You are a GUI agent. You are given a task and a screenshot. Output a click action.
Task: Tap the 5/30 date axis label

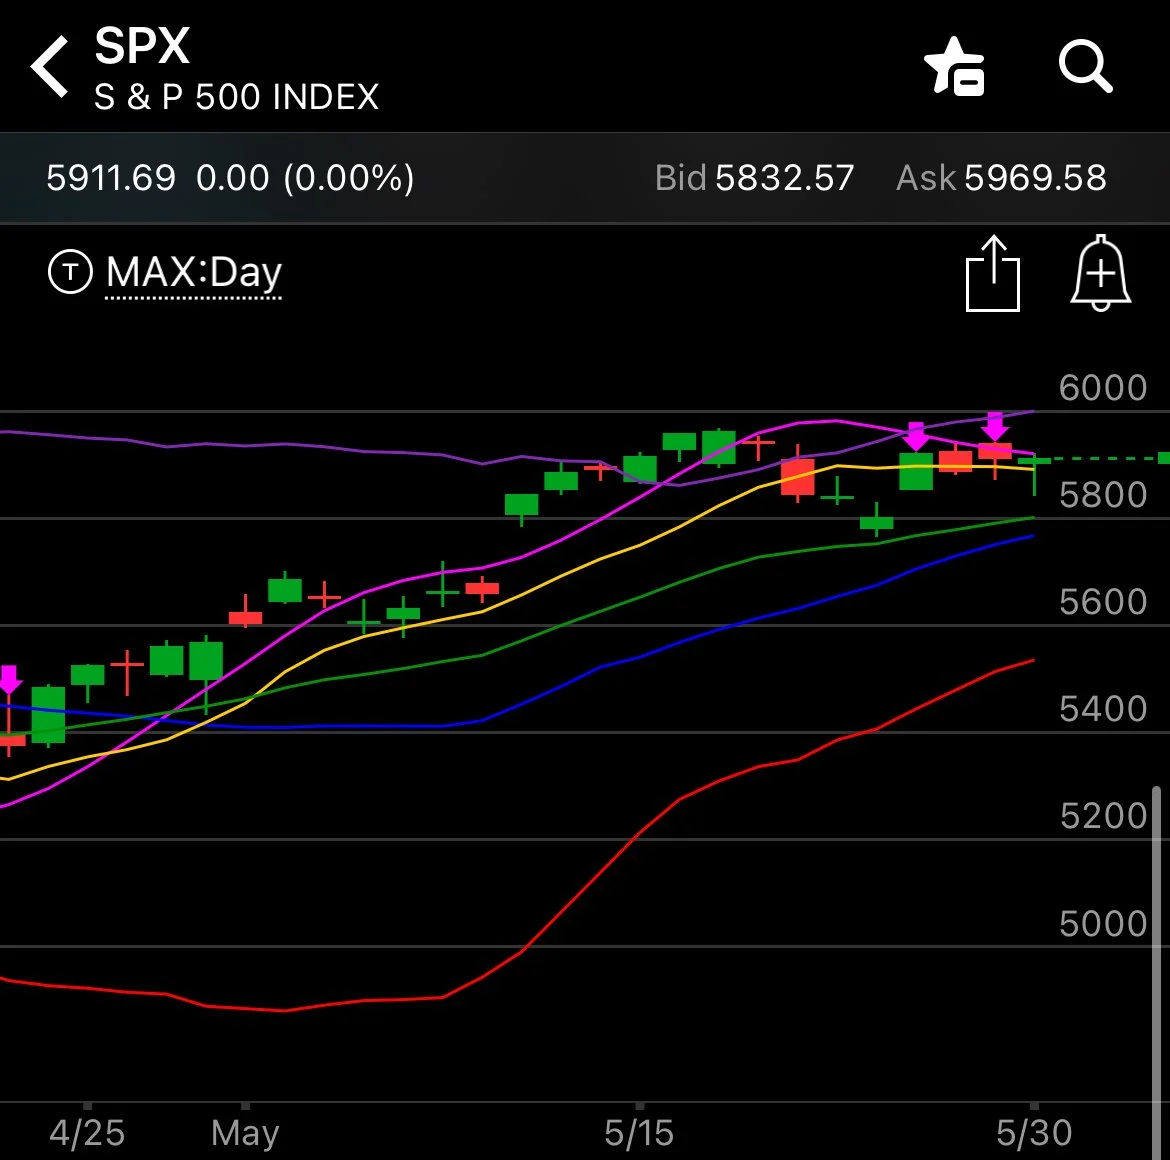1034,1133
